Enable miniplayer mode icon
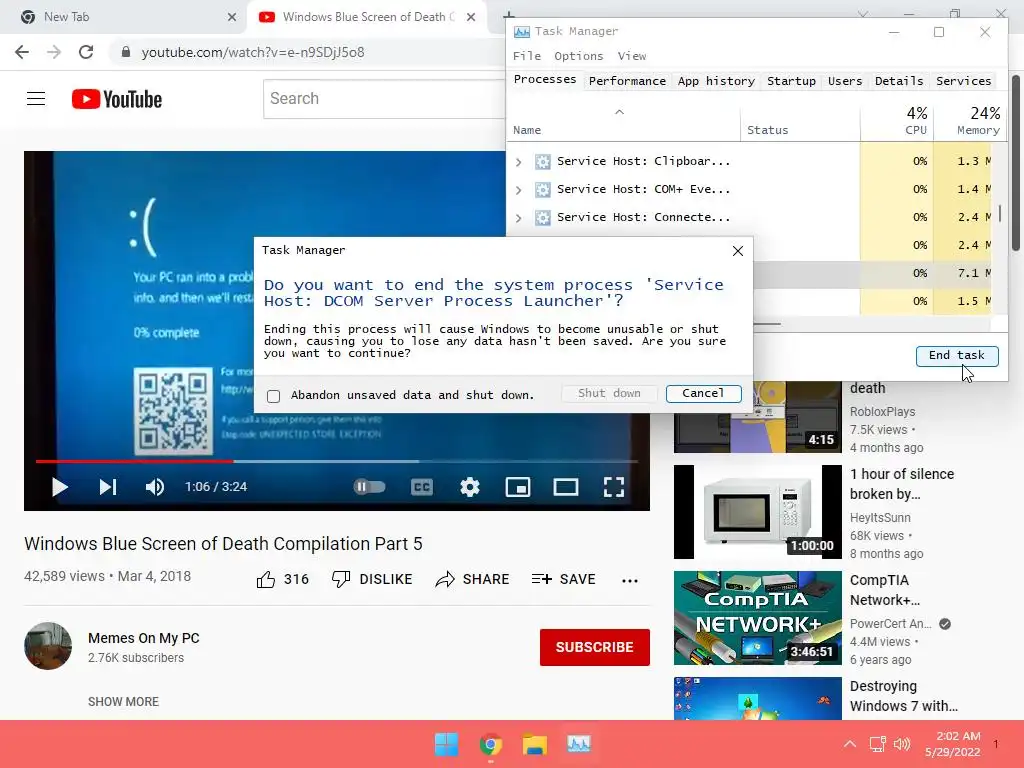The image size is (1024, 768). [518, 487]
